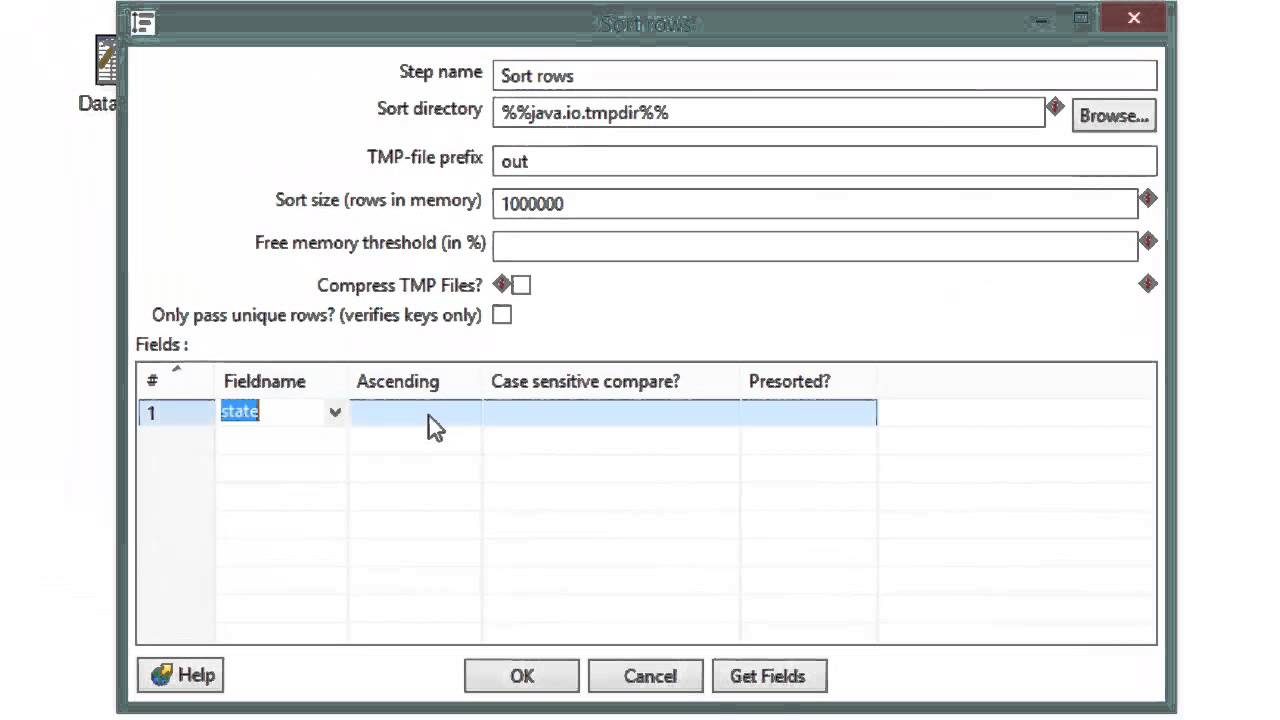Click the Sort size rows in memory field
This screenshot has height=720, width=1280.
[815, 203]
